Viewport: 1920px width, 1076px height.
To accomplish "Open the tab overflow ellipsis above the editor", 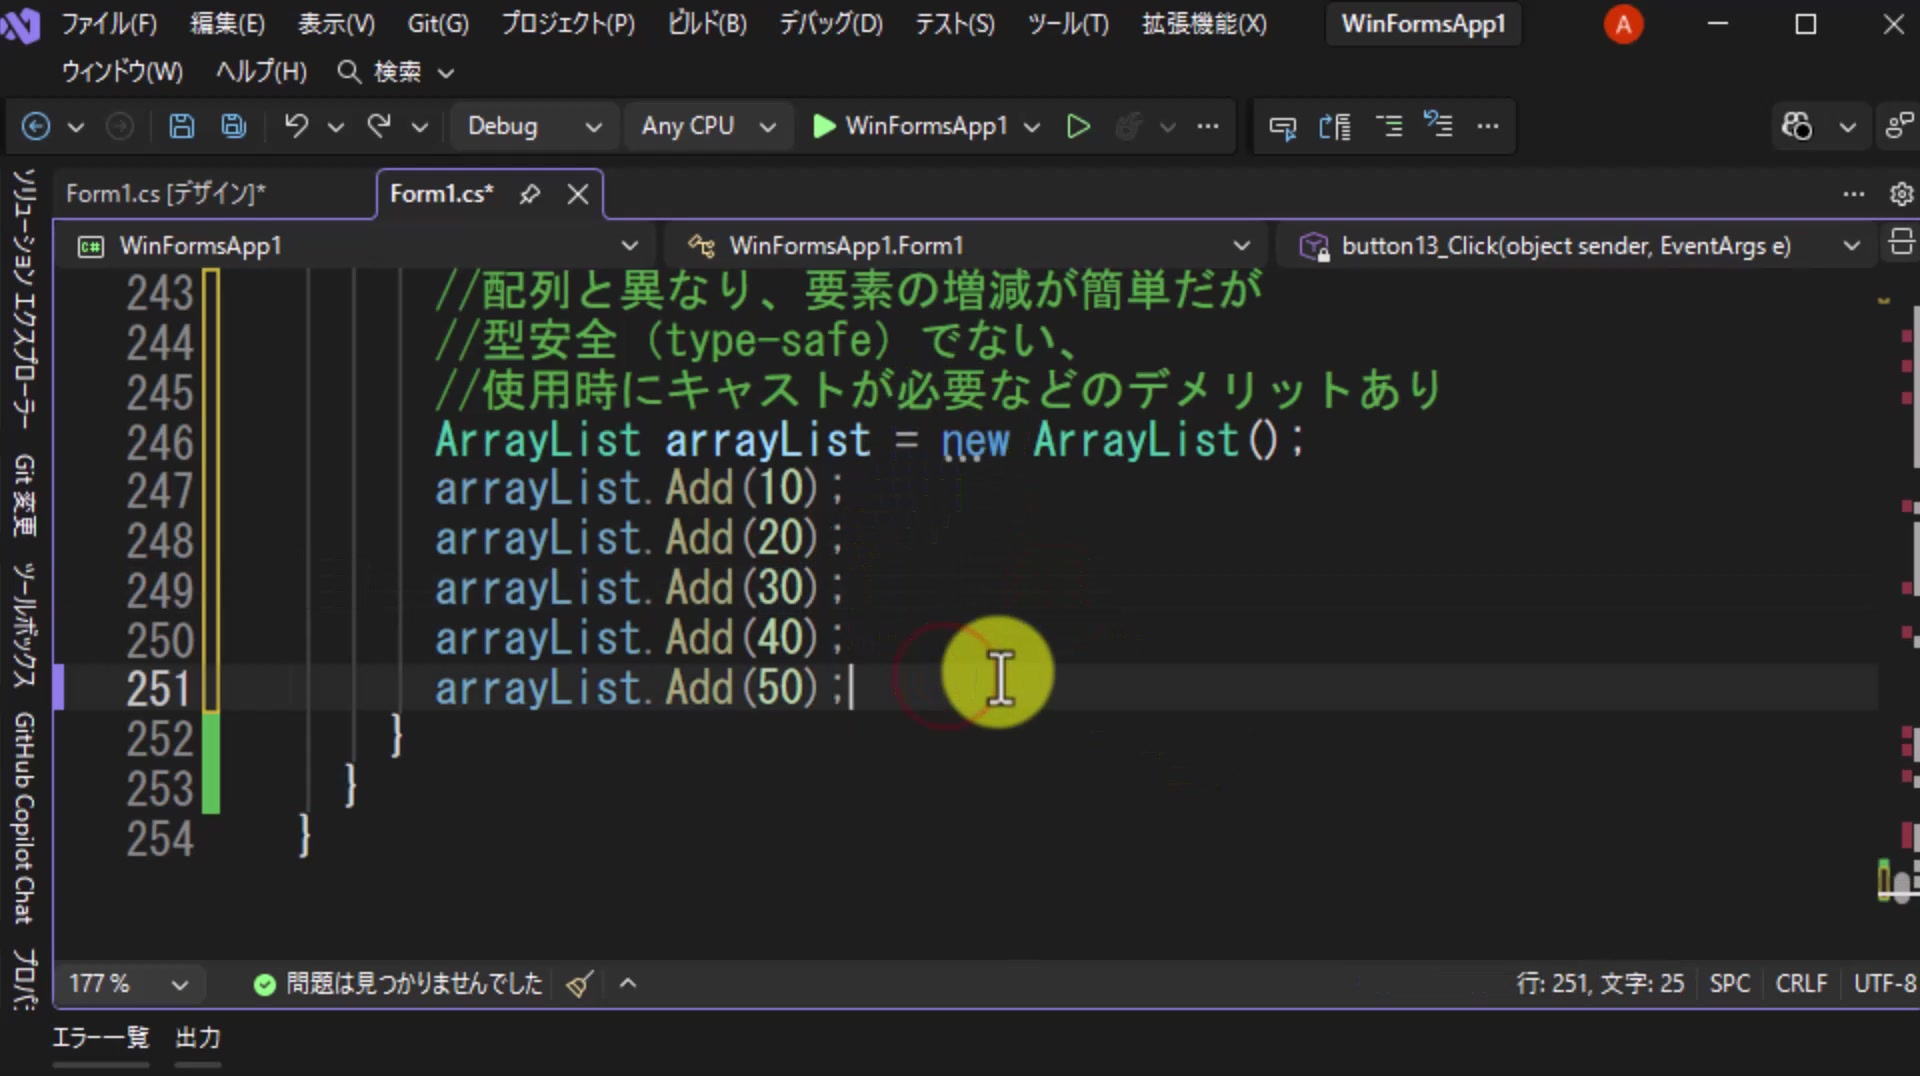I will tap(1854, 194).
